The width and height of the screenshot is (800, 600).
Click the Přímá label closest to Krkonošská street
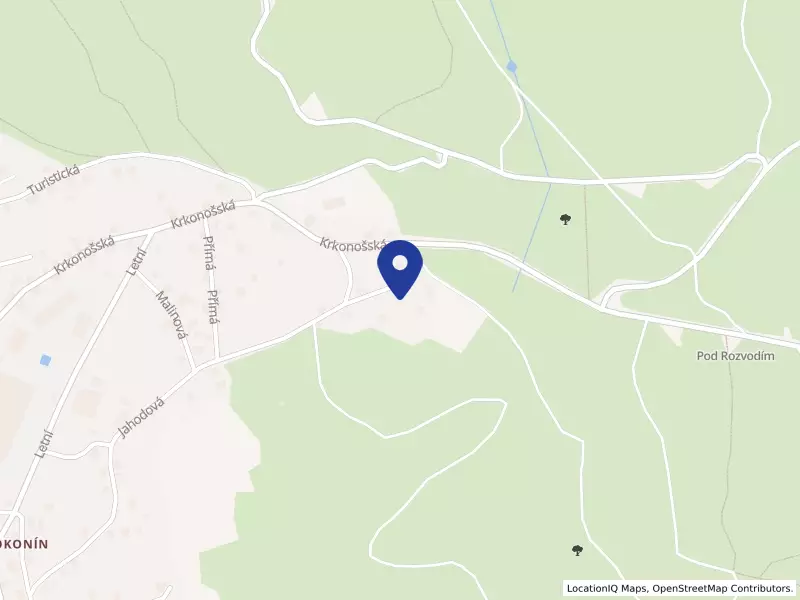coord(208,251)
